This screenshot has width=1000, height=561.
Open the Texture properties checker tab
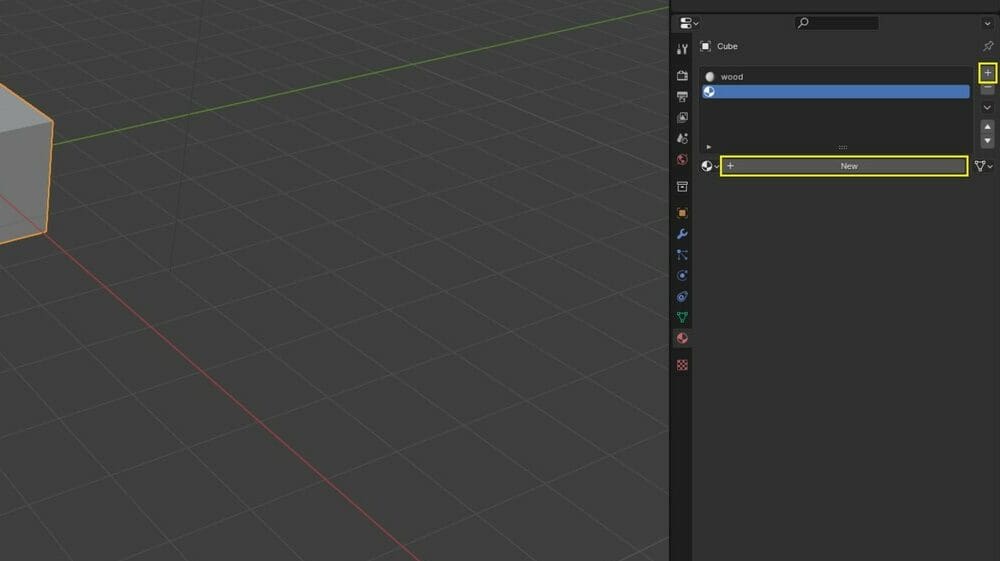point(682,365)
